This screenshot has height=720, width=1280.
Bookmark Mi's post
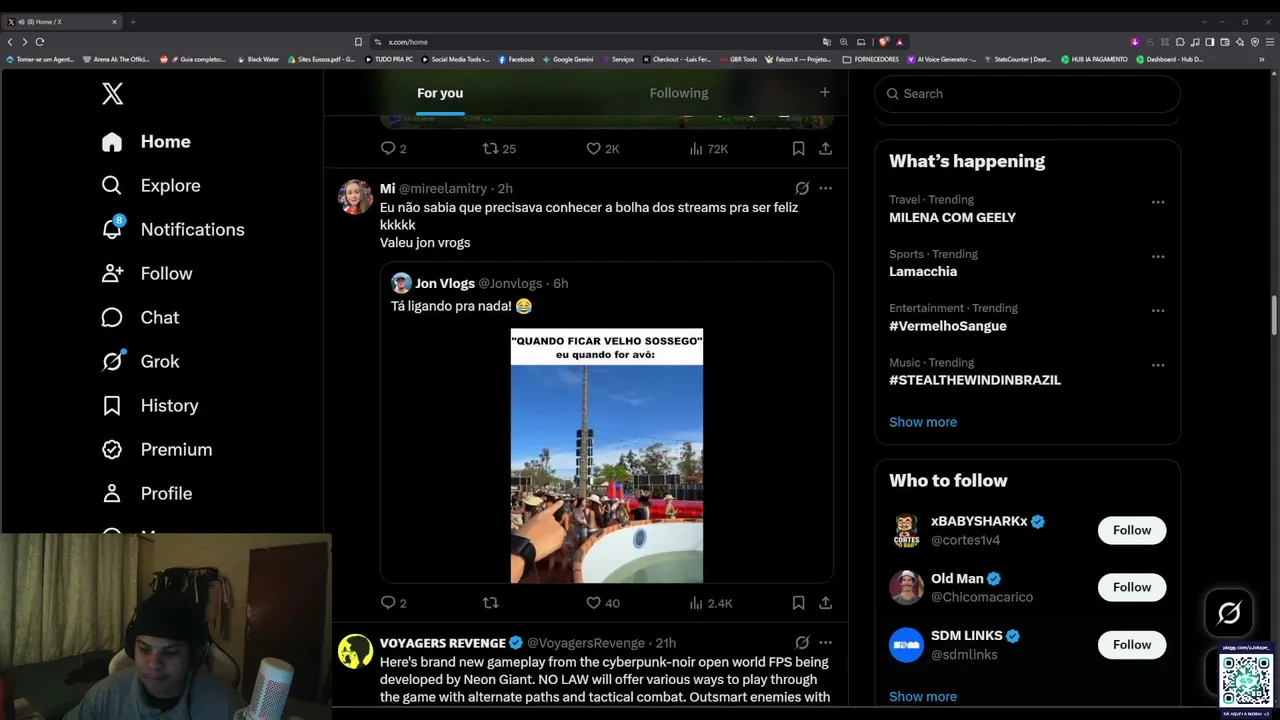(798, 603)
